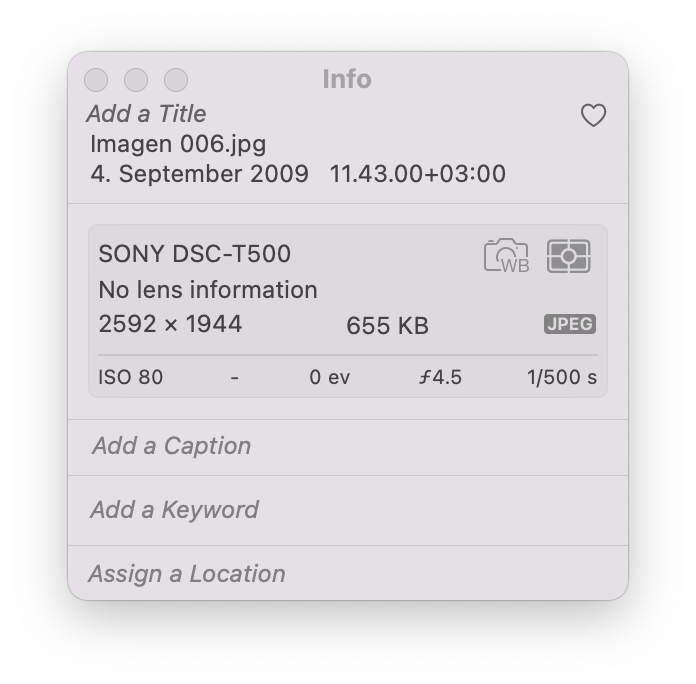Click the 655 KB file size
696x684 pixels.
pos(387,325)
